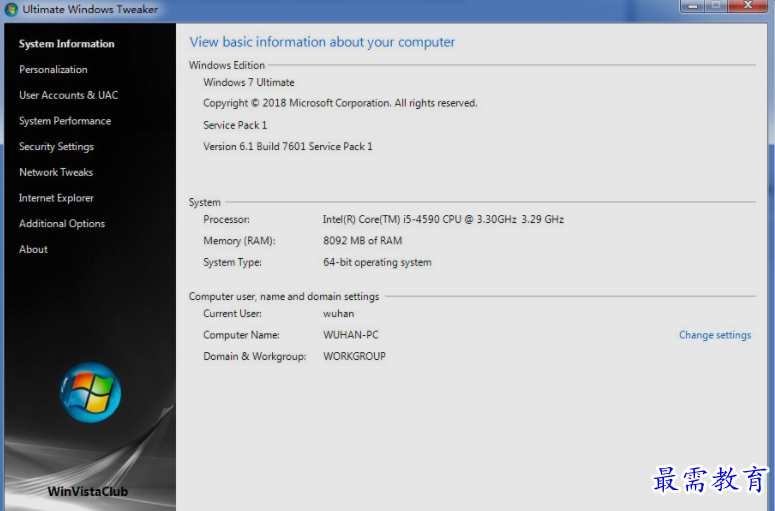
Task: Click the Ultimate Windows Tweaker title bar icon
Action: [11, 9]
